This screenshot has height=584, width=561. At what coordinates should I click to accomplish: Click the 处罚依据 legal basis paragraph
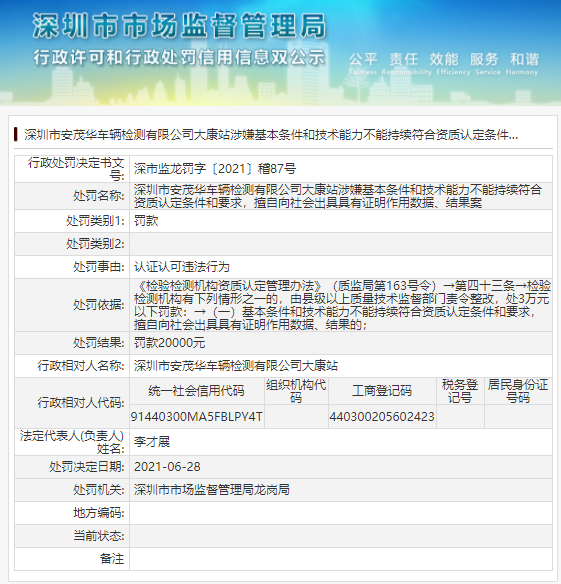[342, 305]
